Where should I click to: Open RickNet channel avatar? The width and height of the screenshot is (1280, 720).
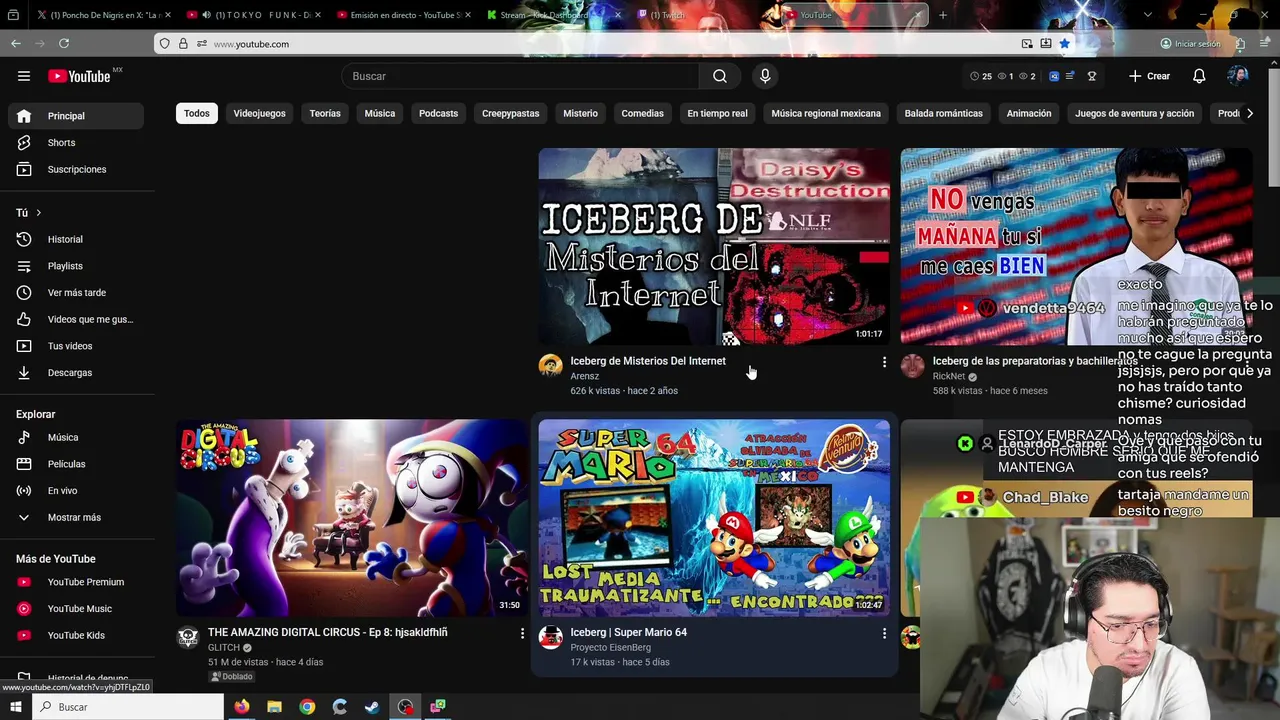tap(913, 365)
